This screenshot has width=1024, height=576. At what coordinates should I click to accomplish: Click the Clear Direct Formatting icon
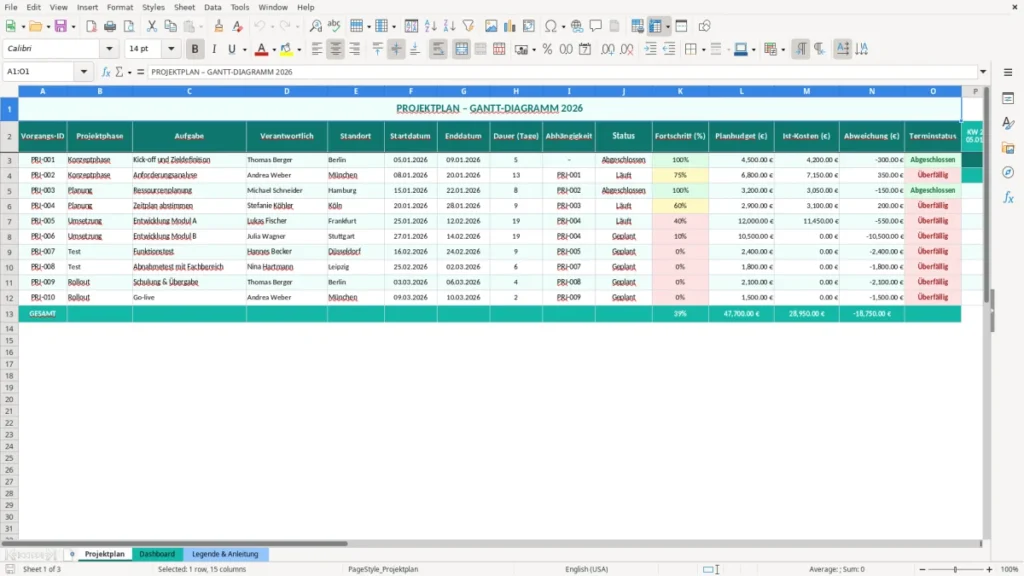click(238, 26)
